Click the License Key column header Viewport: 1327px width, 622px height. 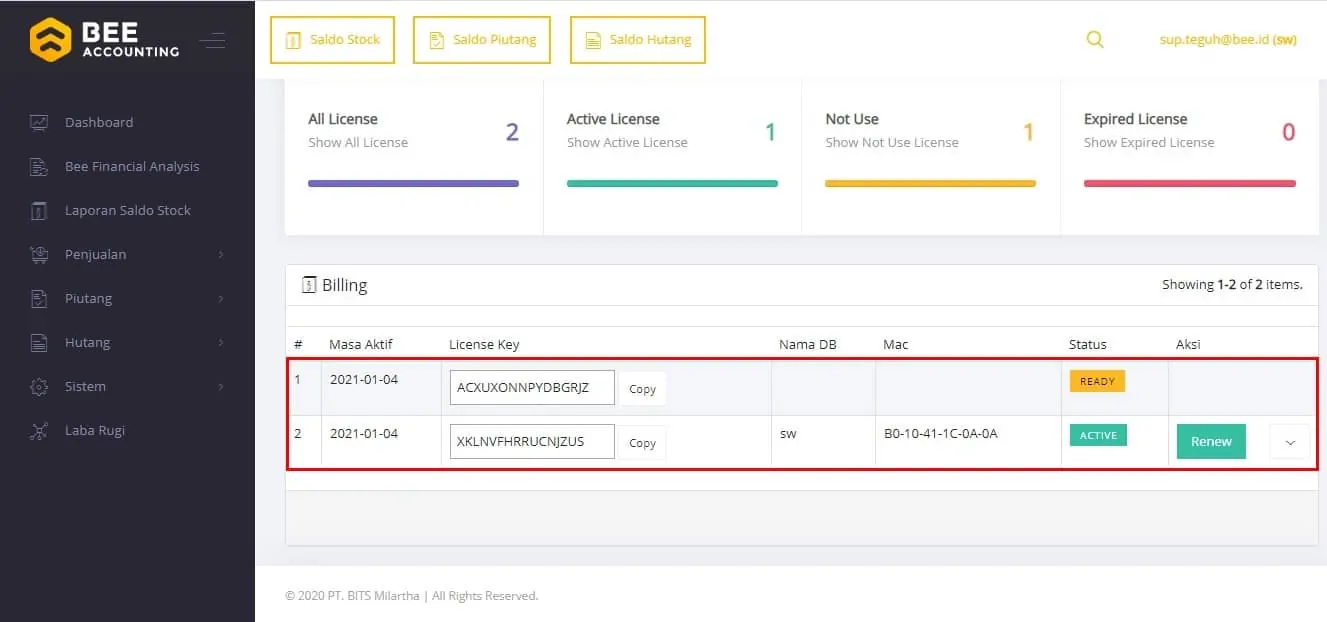tap(484, 344)
